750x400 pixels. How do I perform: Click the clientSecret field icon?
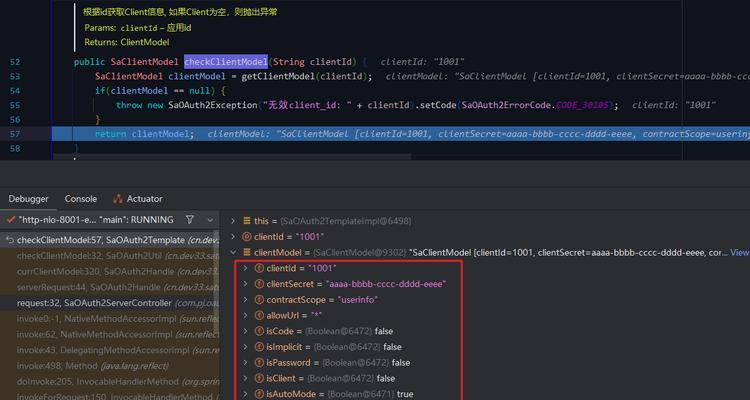tap(259, 284)
